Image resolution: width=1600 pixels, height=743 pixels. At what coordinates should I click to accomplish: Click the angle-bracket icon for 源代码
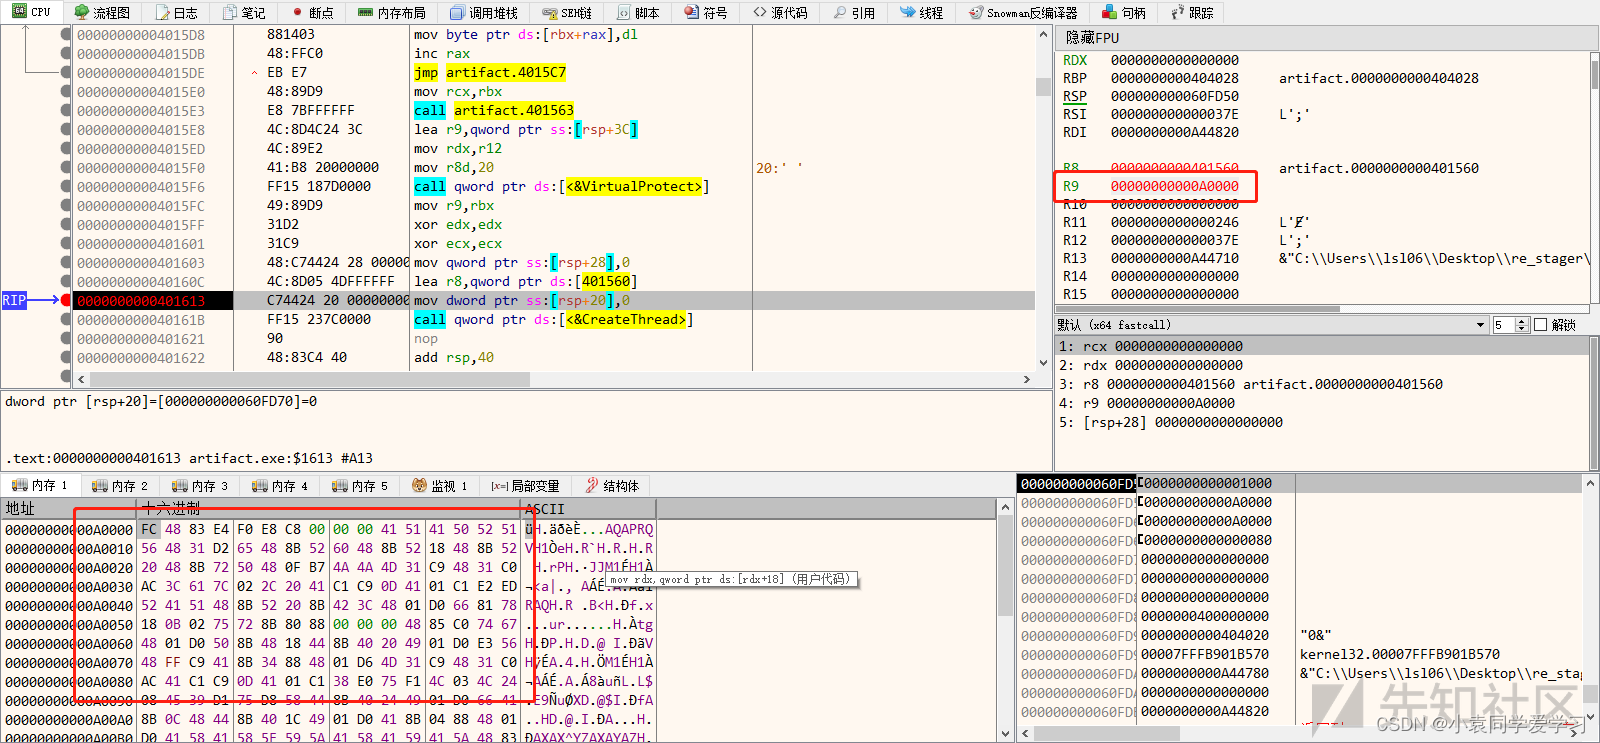click(x=760, y=12)
